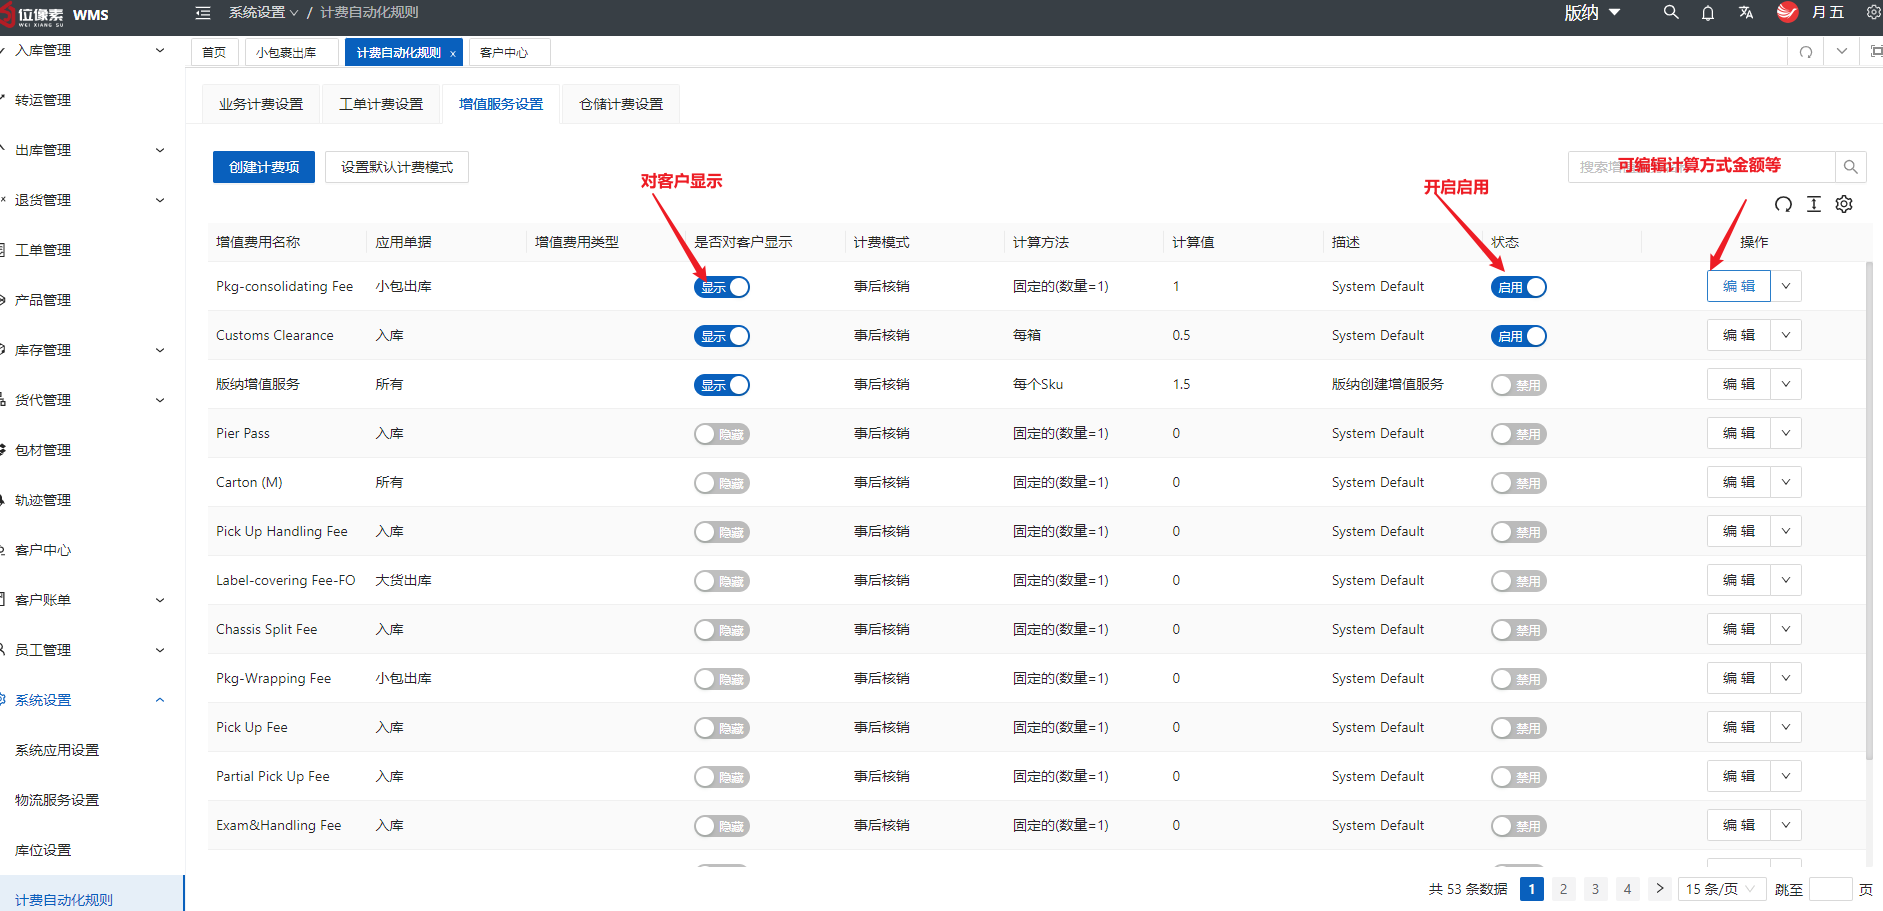Click the 设置默认计费模式 button
The image size is (1883, 911).
point(397,167)
